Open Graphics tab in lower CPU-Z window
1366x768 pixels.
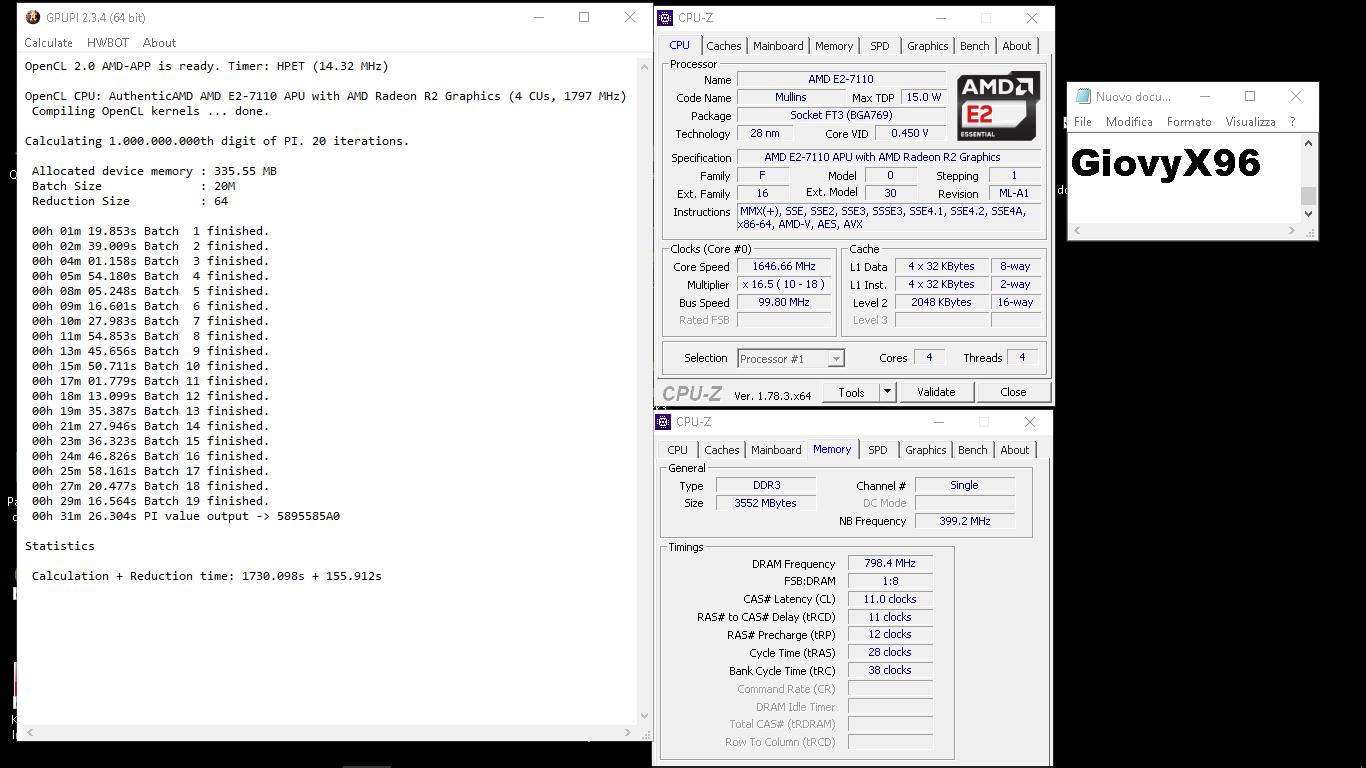925,450
